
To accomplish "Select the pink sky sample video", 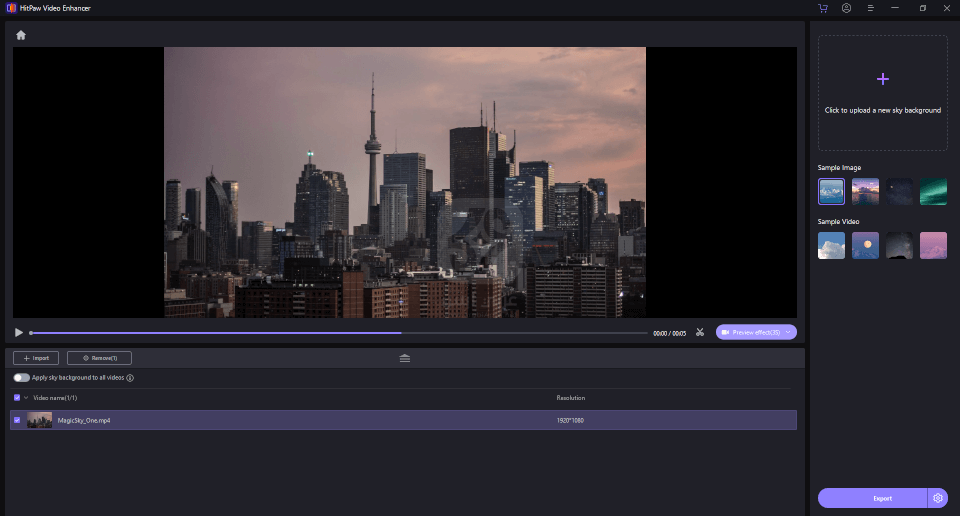I will click(x=933, y=245).
